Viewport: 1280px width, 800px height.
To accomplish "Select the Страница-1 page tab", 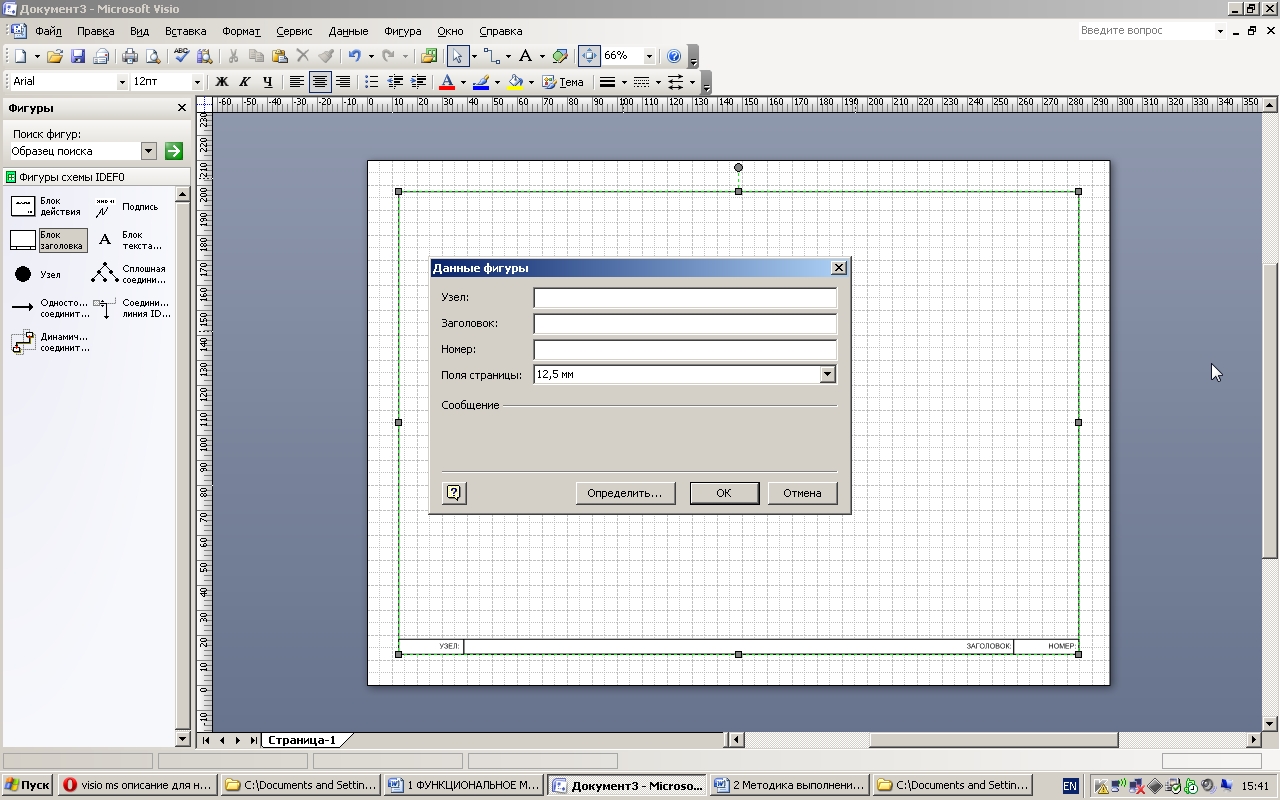I will tap(301, 740).
